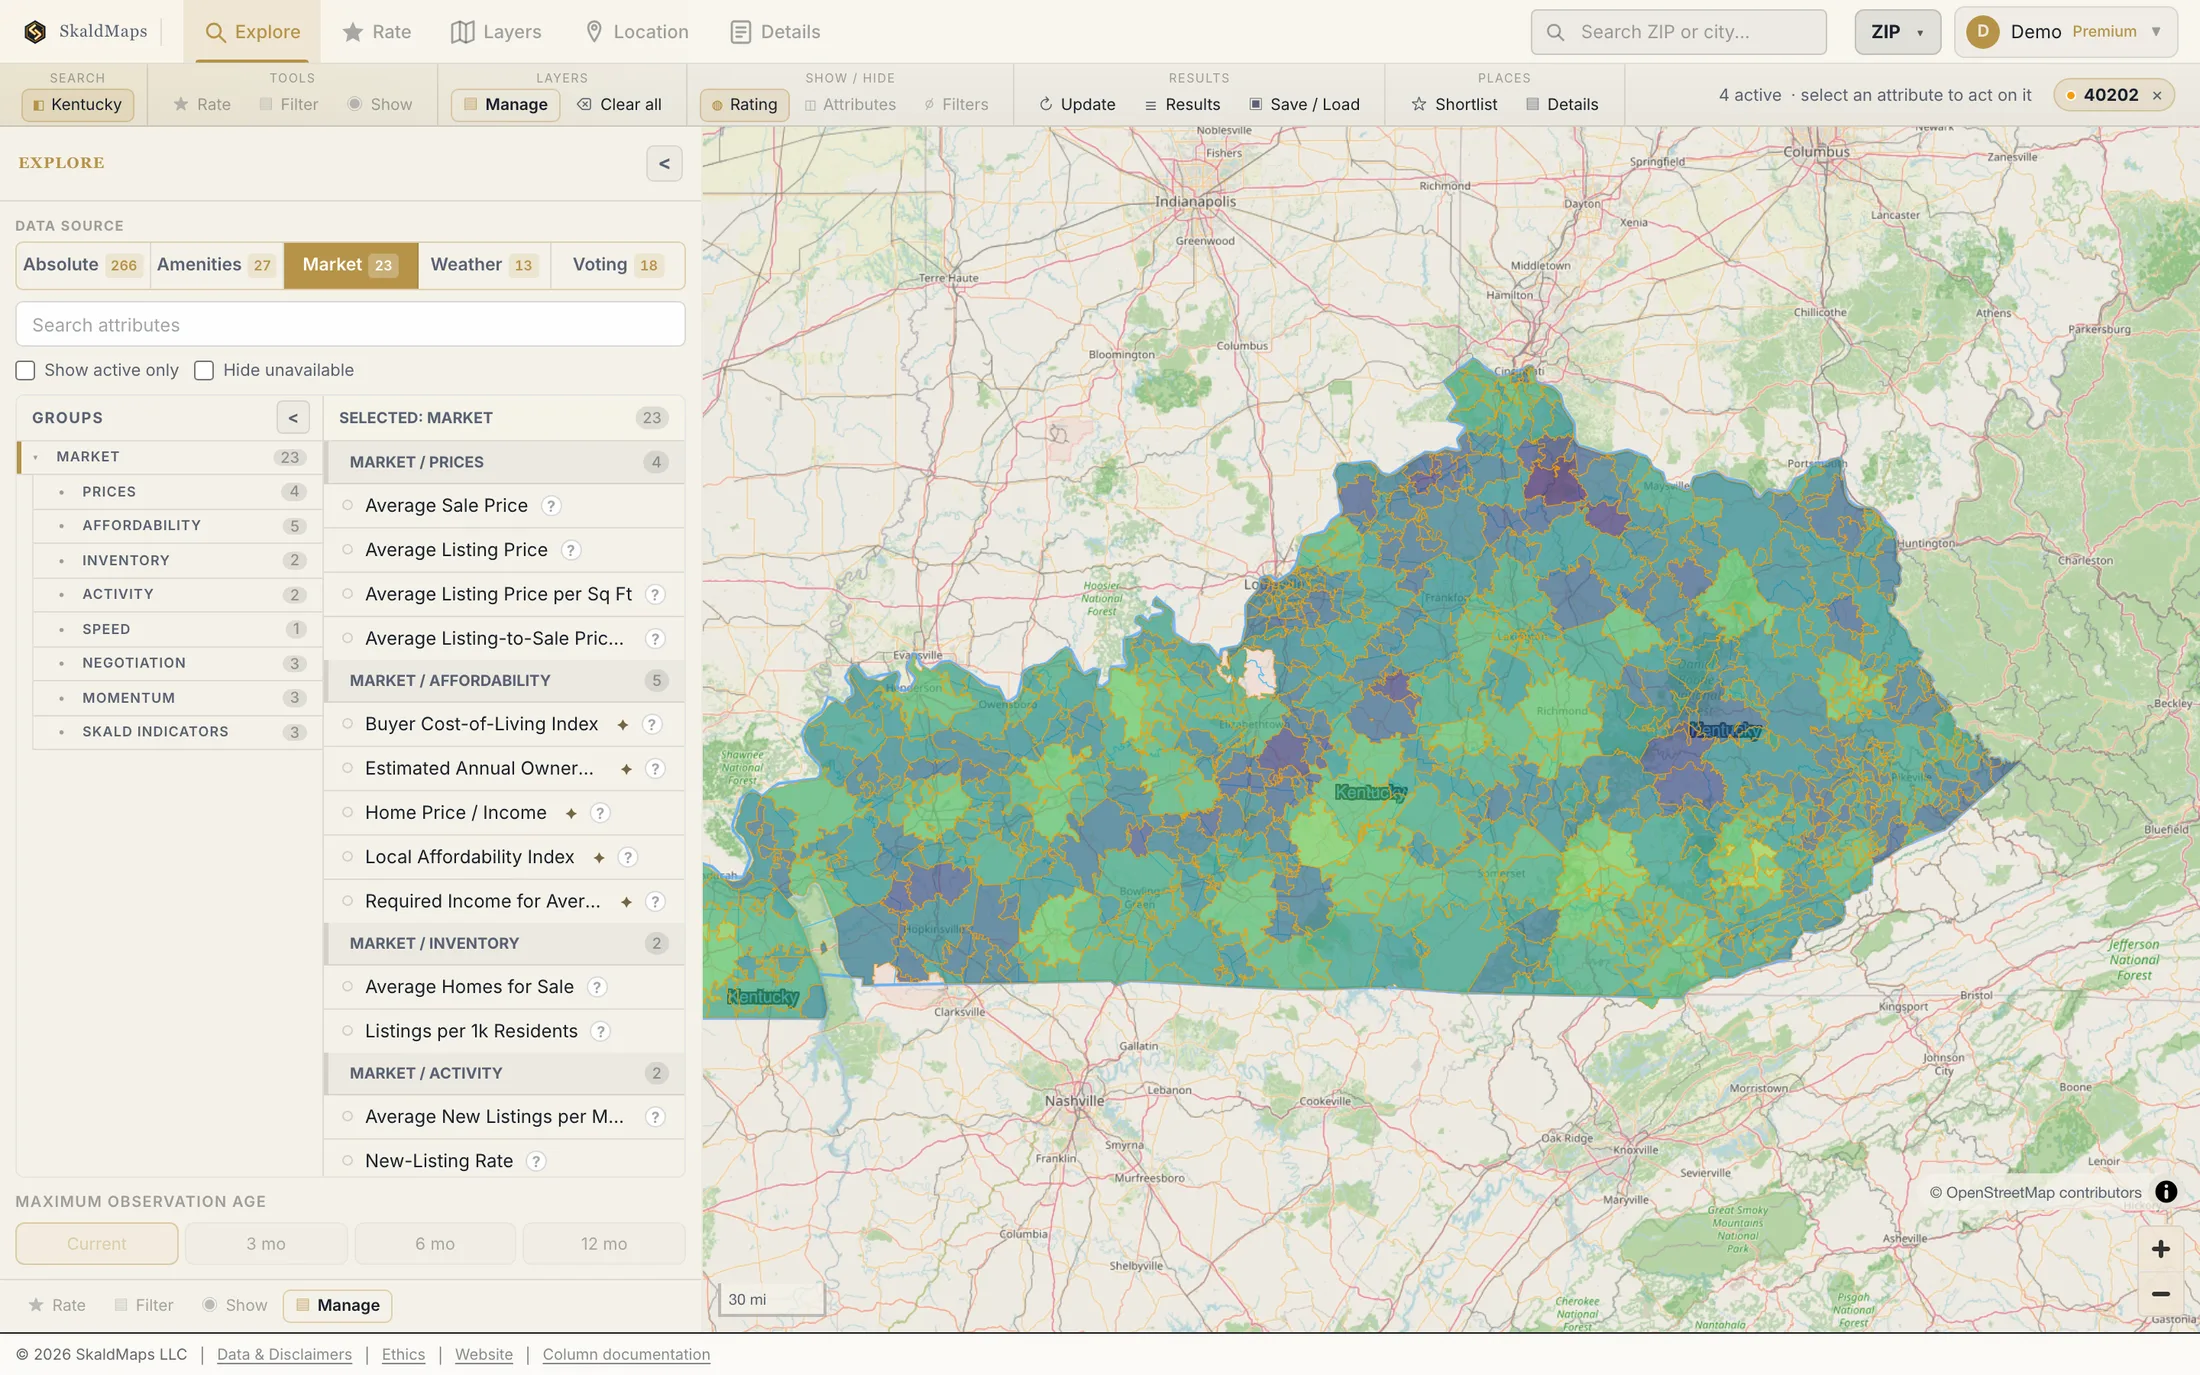Click the map info icon
Image resolution: width=2200 pixels, height=1375 pixels.
[x=2166, y=1192]
